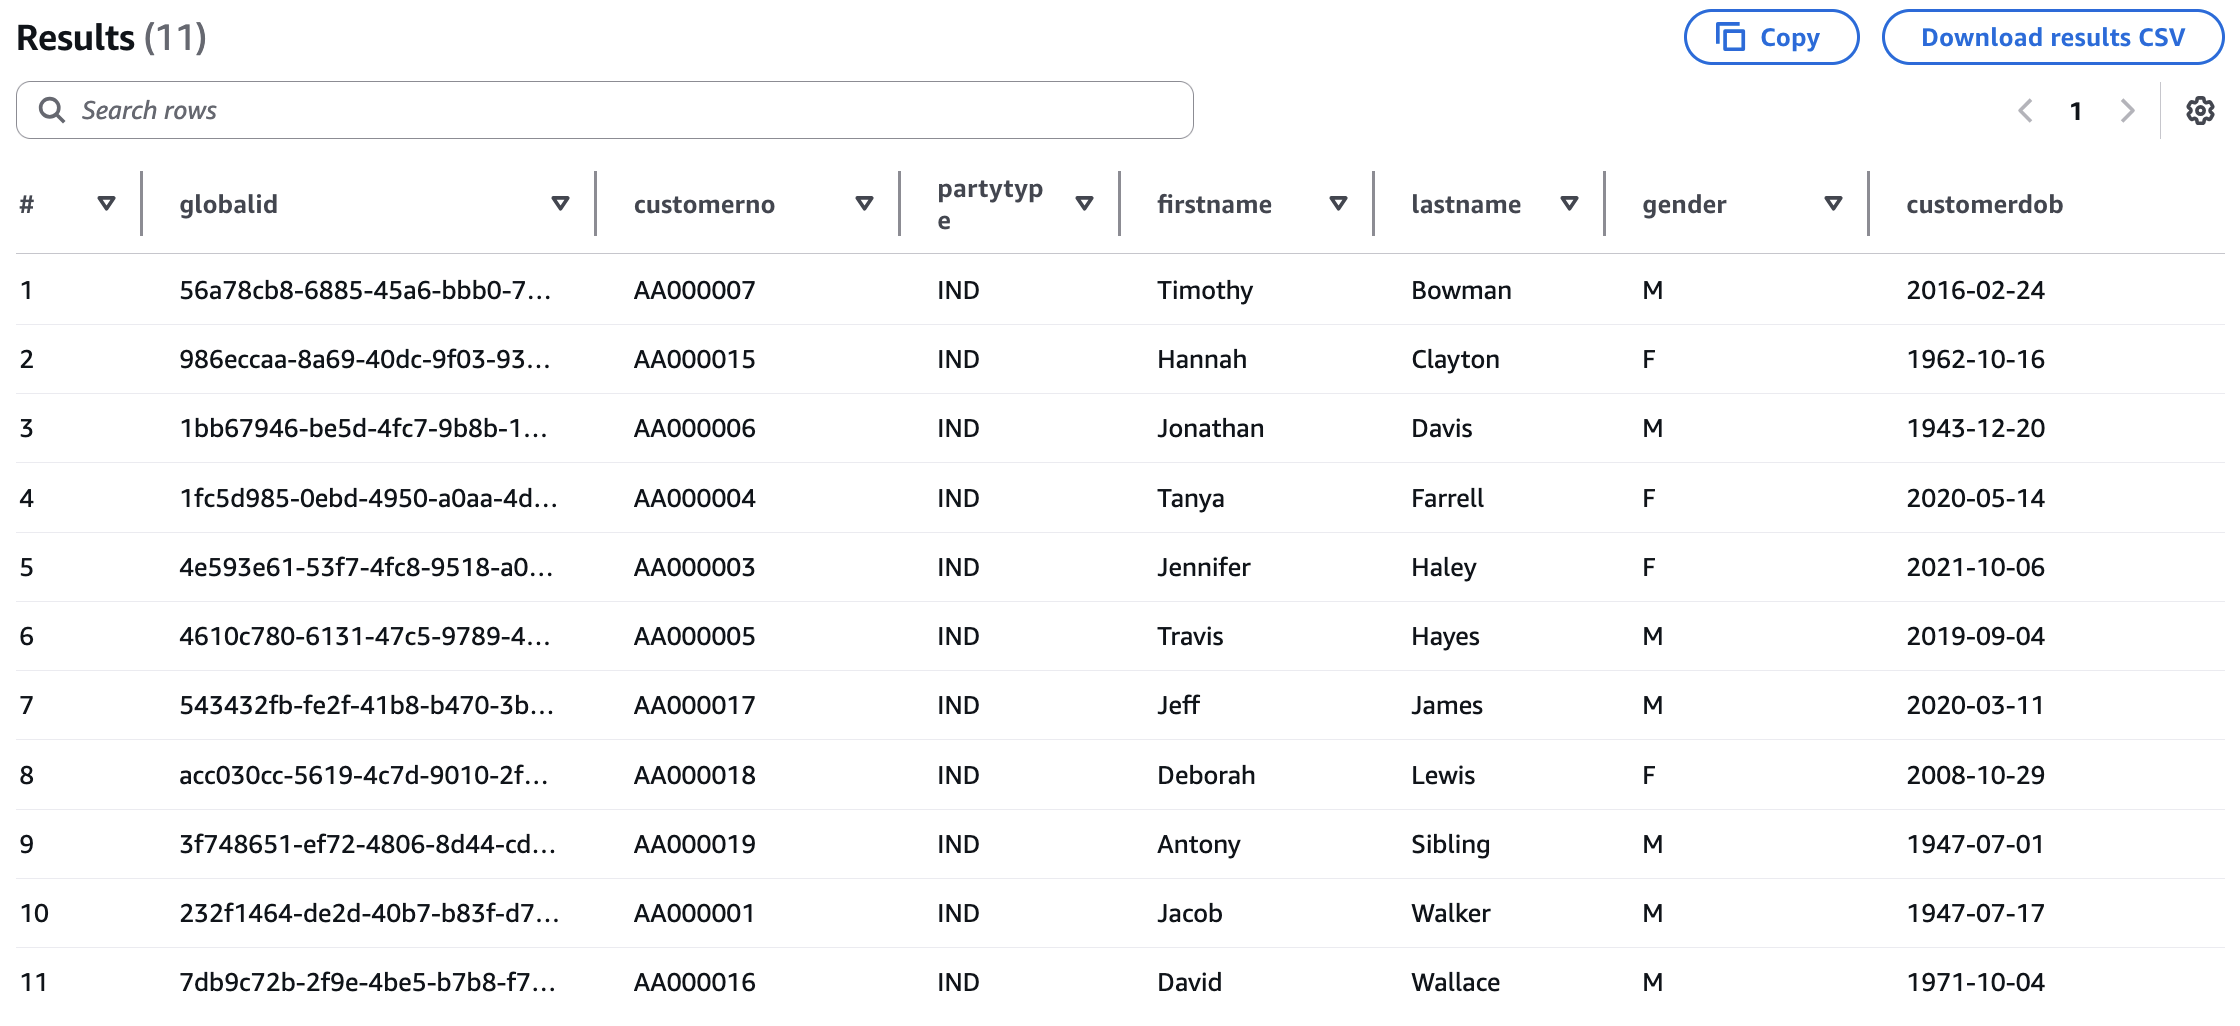Screen dimensions: 2240x1026
Task: Open the lastname column filter dropdown
Action: point(1570,203)
